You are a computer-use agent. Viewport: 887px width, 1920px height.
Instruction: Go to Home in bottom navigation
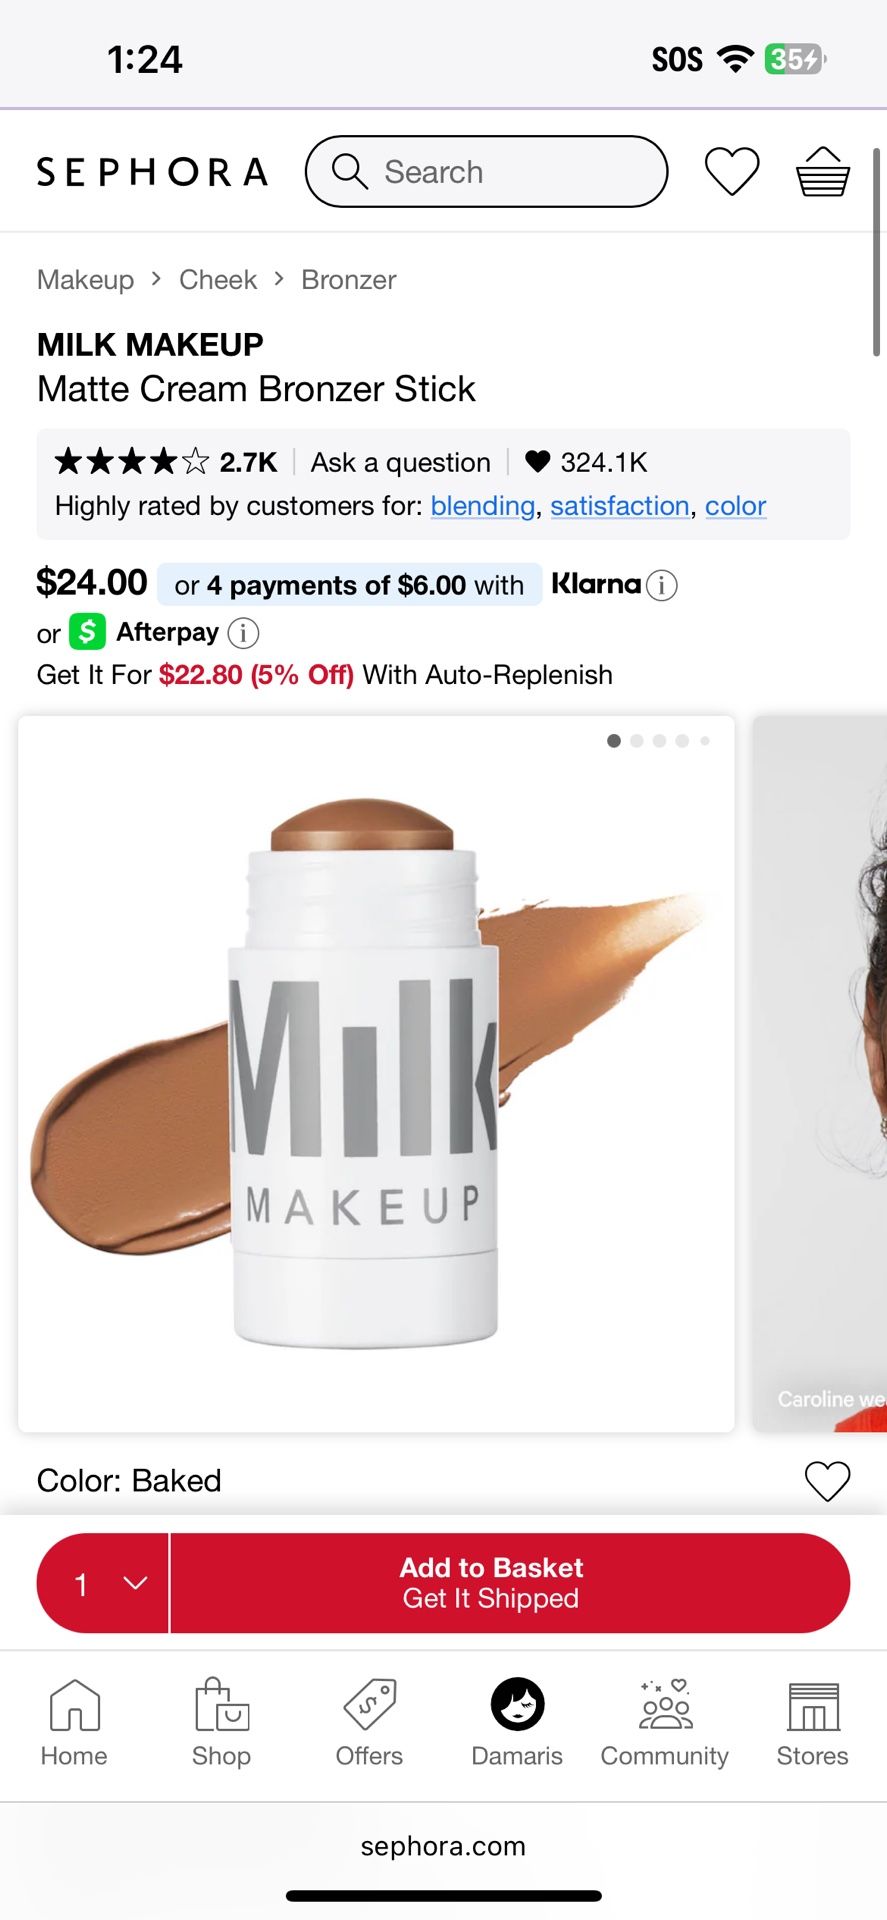click(x=74, y=1722)
